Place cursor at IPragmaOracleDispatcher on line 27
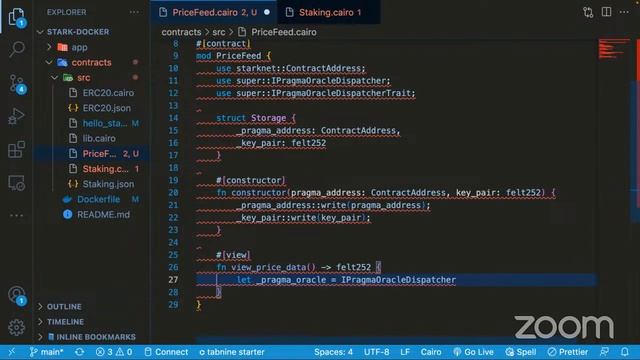Screen dimensions: 640x360 398,280
